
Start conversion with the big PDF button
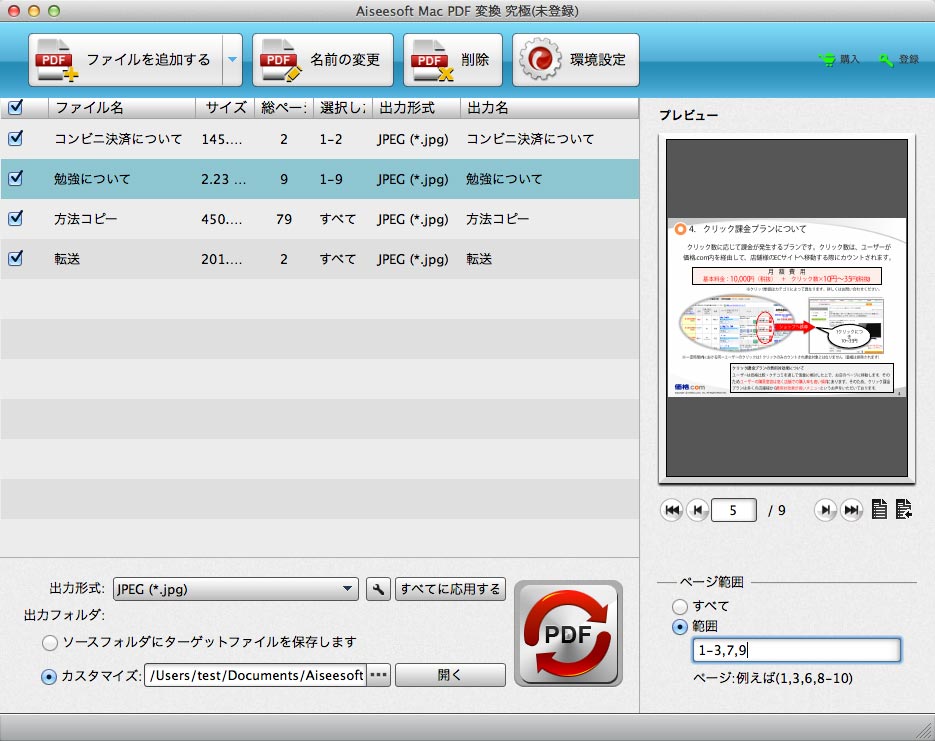[x=568, y=634]
